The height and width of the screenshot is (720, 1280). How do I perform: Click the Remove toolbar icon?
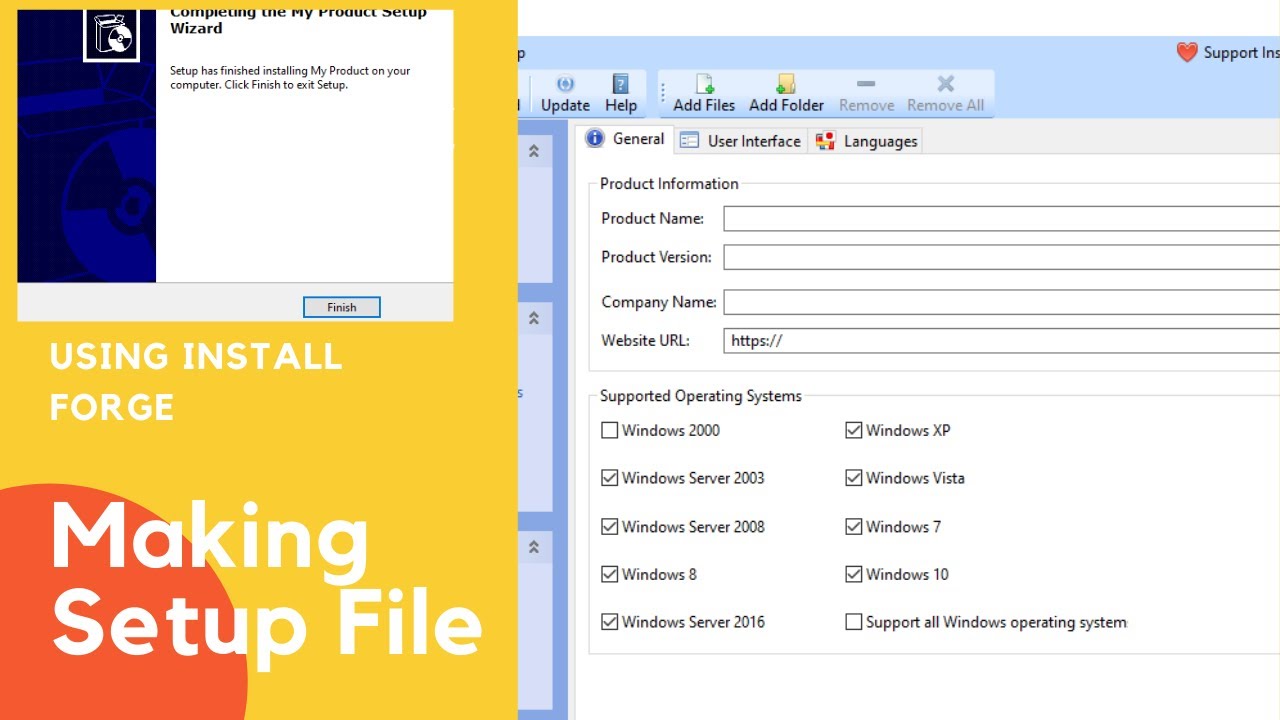866,84
